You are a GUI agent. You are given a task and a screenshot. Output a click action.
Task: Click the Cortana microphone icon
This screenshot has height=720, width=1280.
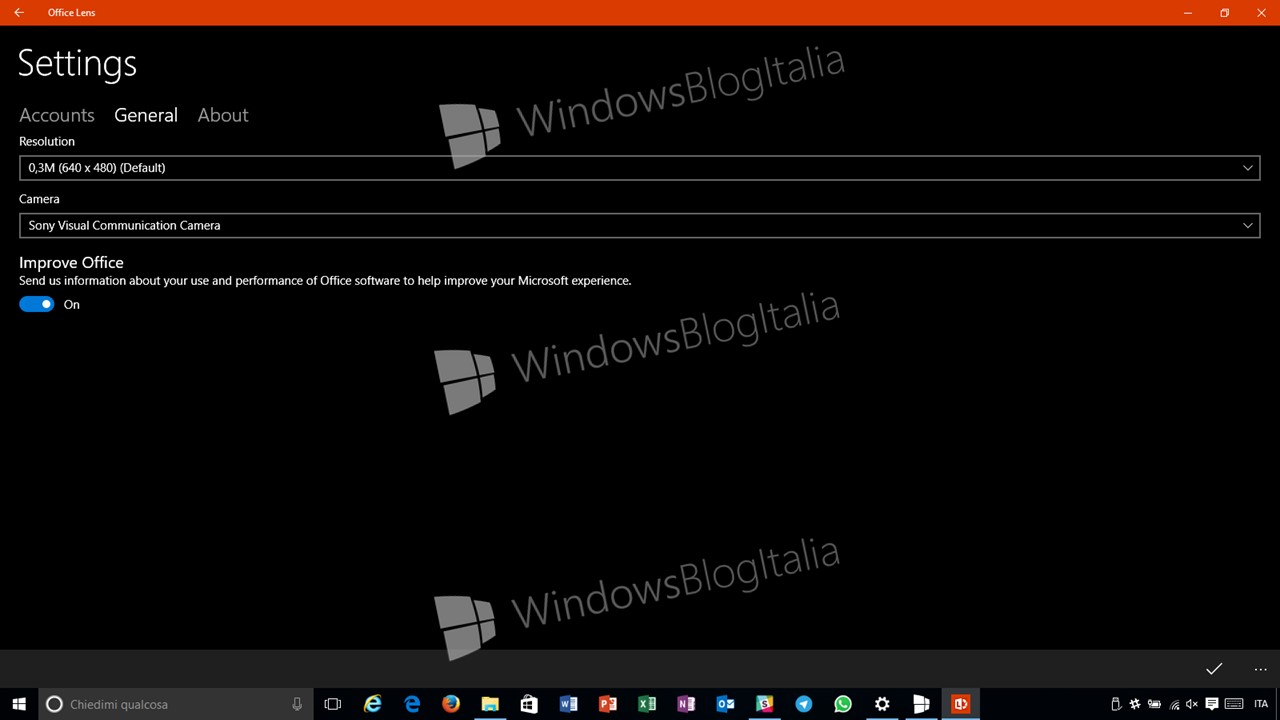click(297, 704)
